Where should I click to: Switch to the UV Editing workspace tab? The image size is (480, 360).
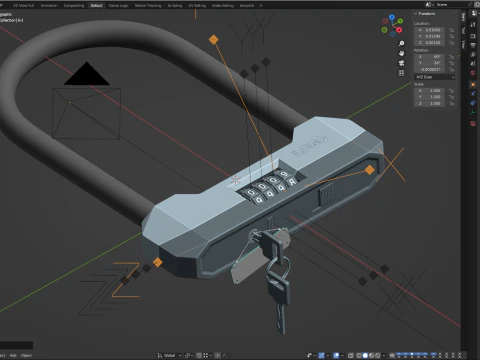pos(197,5)
